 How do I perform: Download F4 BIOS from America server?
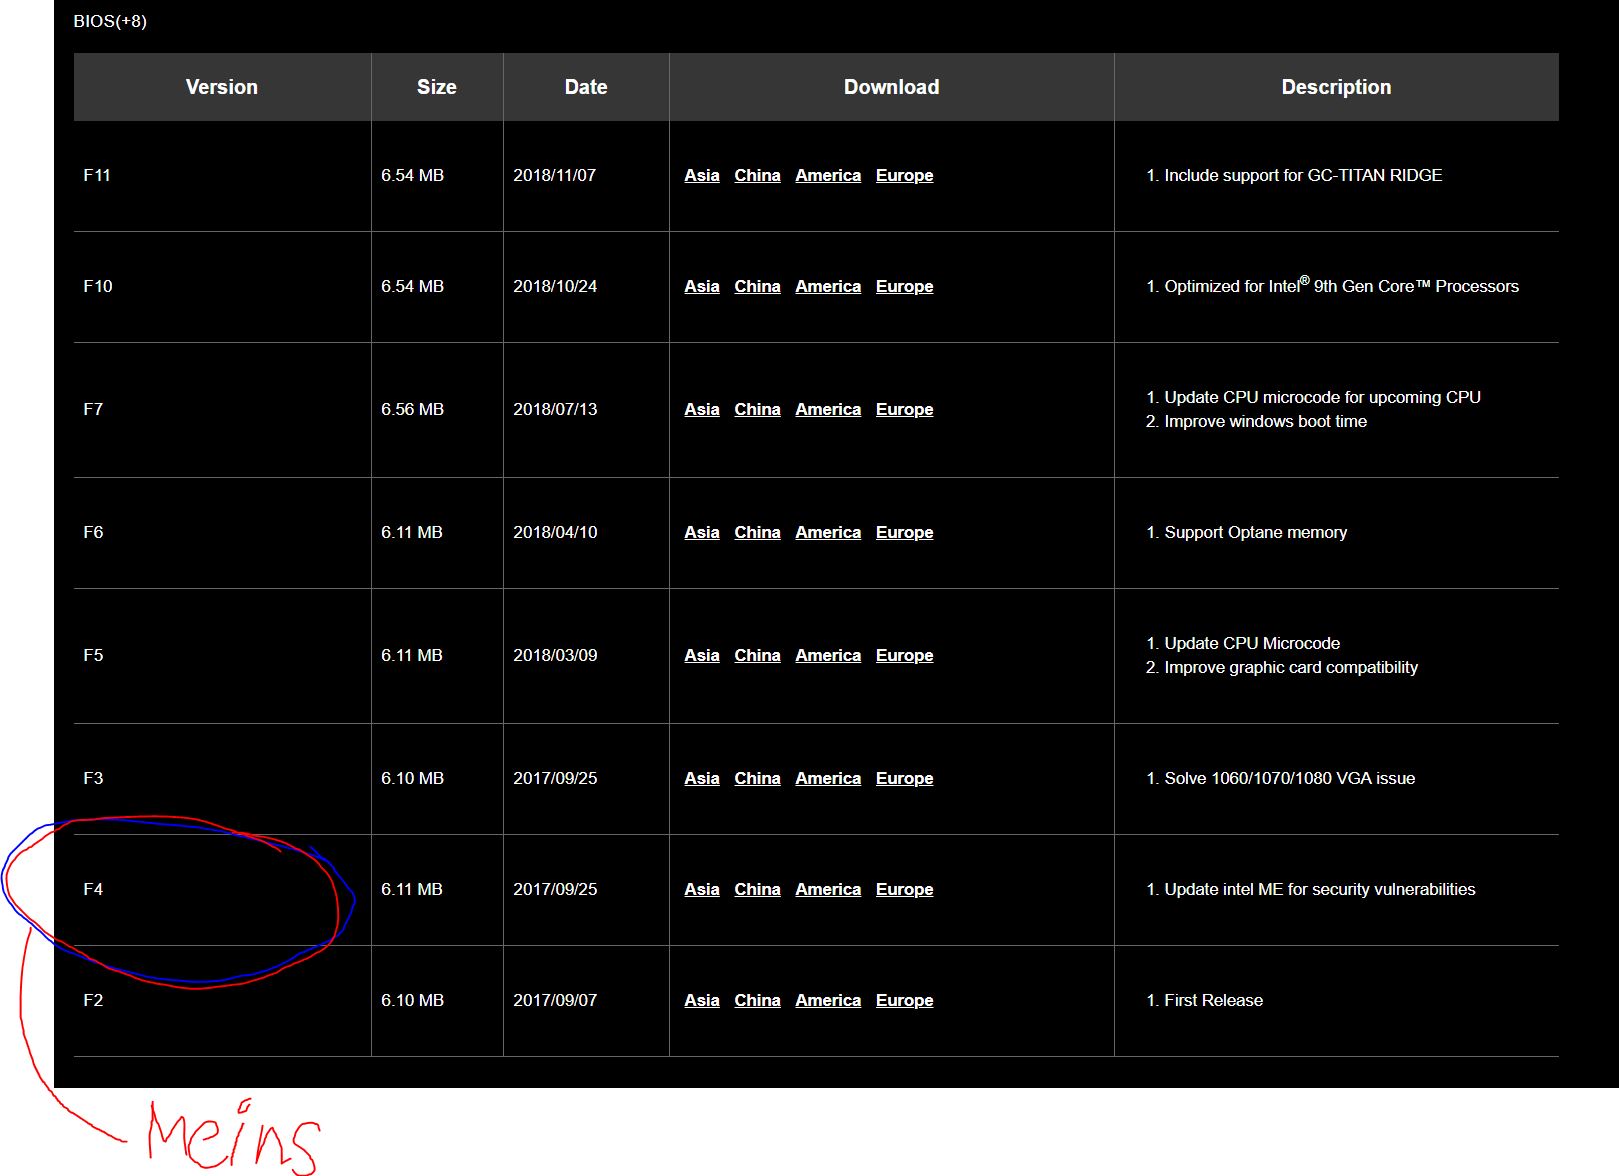coord(828,889)
